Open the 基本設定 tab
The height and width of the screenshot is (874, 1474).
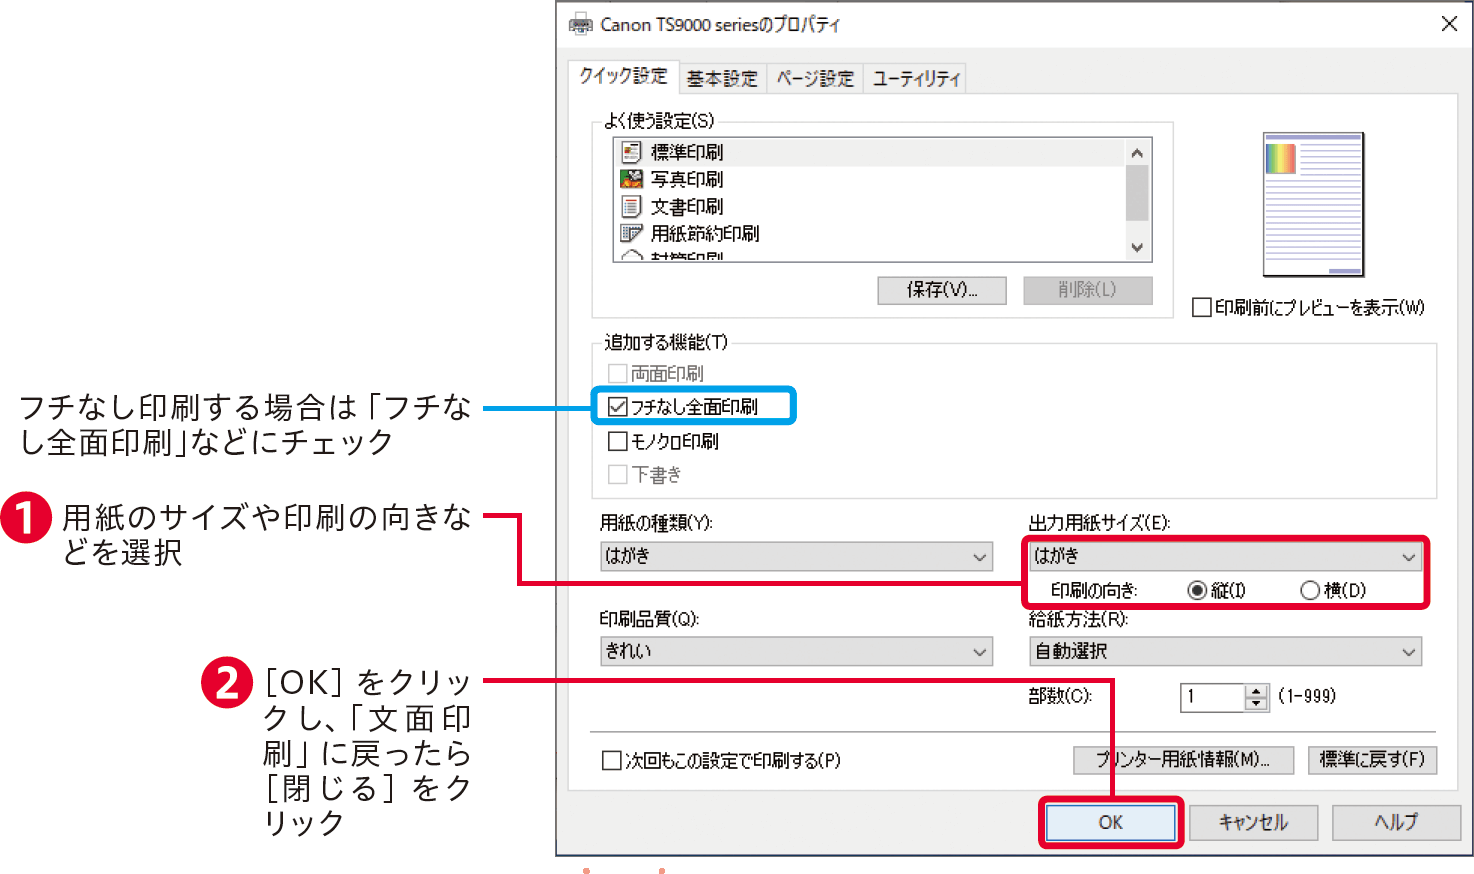(722, 78)
